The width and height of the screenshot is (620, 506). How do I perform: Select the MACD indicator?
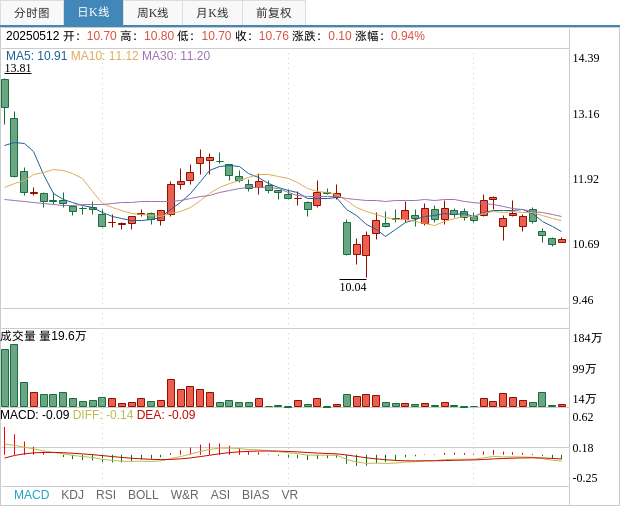(x=32, y=495)
